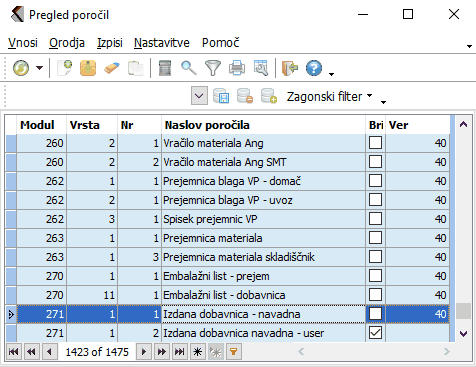This screenshot has height=367, width=476.
Task: Open the Pomoč menu
Action: (x=220, y=43)
